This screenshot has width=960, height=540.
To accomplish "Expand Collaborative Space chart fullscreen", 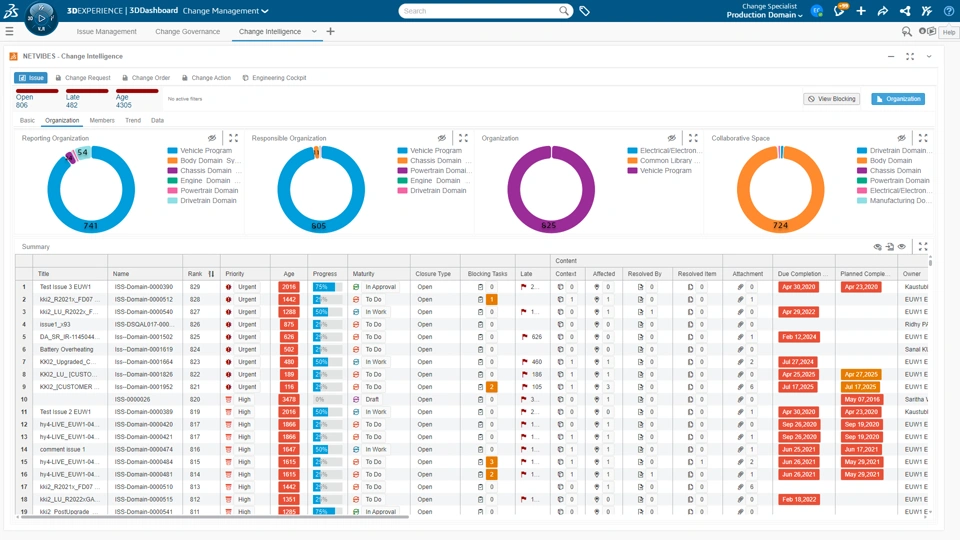I will click(x=923, y=138).
